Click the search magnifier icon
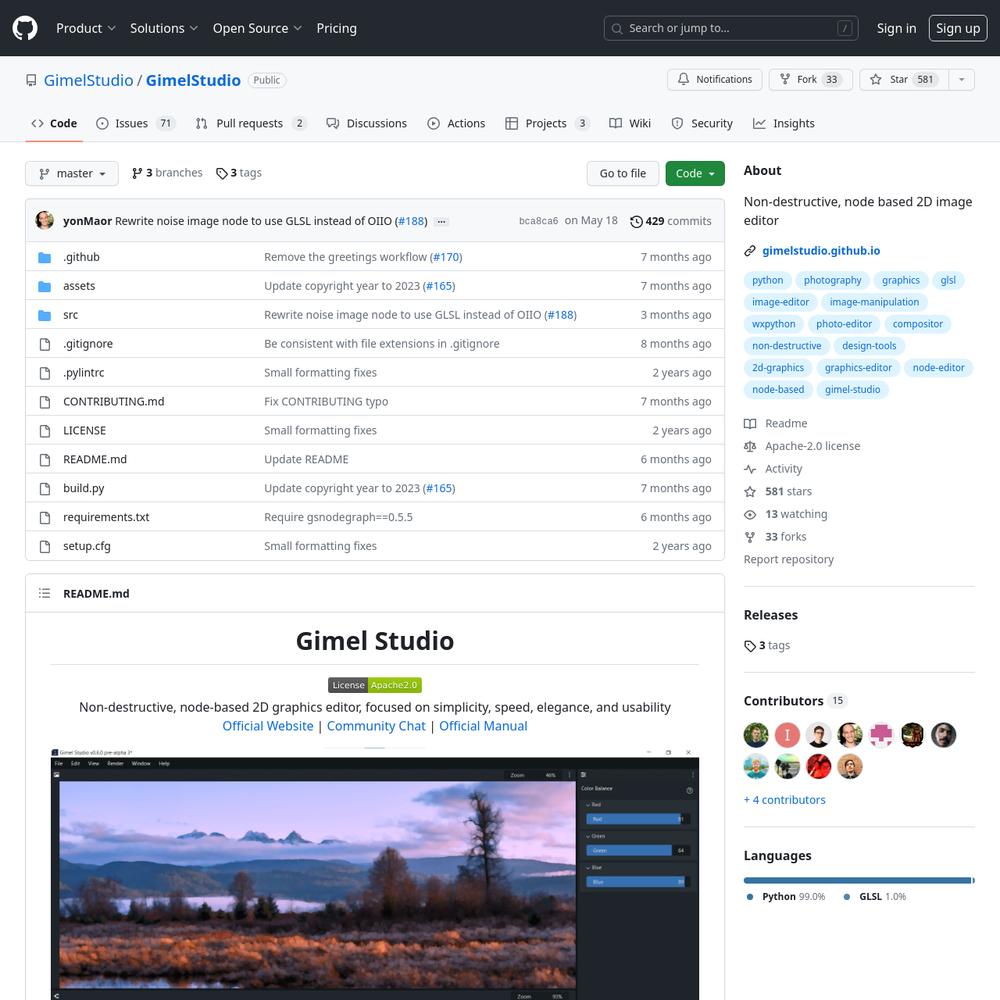 [x=617, y=28]
